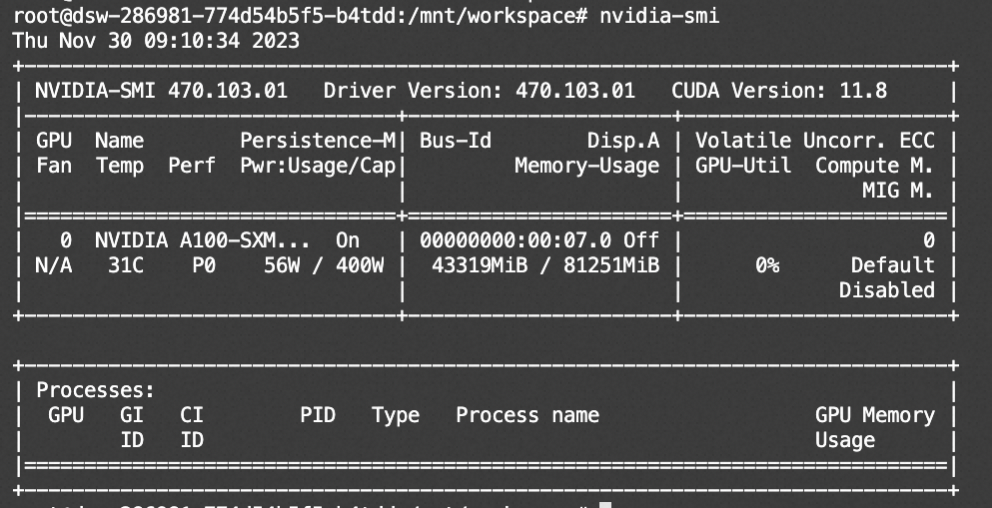The image size is (992, 508).
Task: Click the Process name column header
Action: (527, 415)
